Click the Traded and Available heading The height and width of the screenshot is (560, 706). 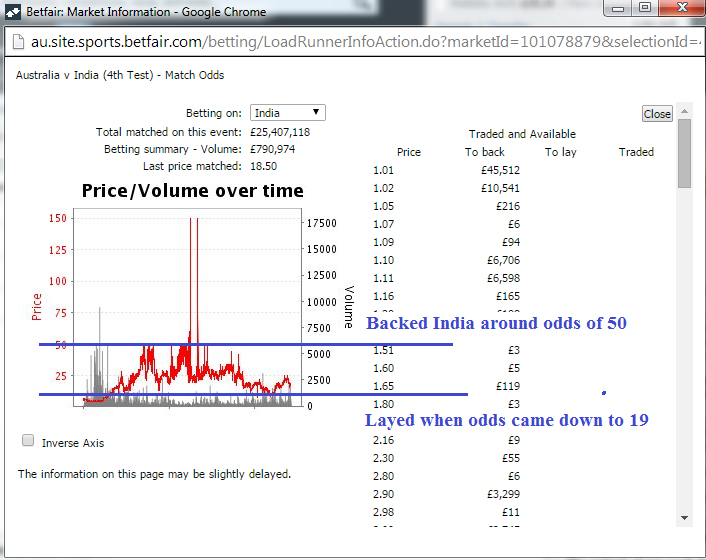tap(522, 134)
